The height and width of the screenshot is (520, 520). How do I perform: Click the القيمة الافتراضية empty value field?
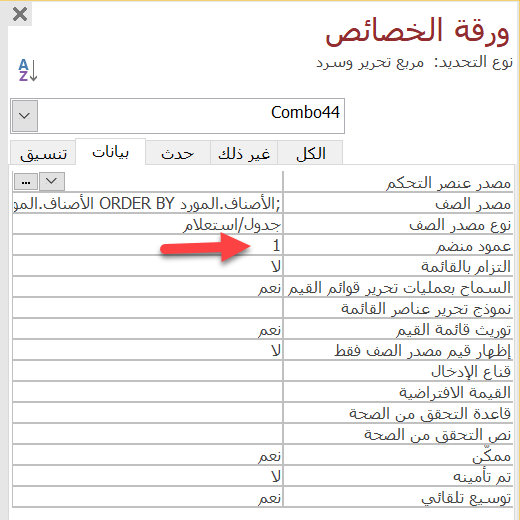click(x=147, y=393)
